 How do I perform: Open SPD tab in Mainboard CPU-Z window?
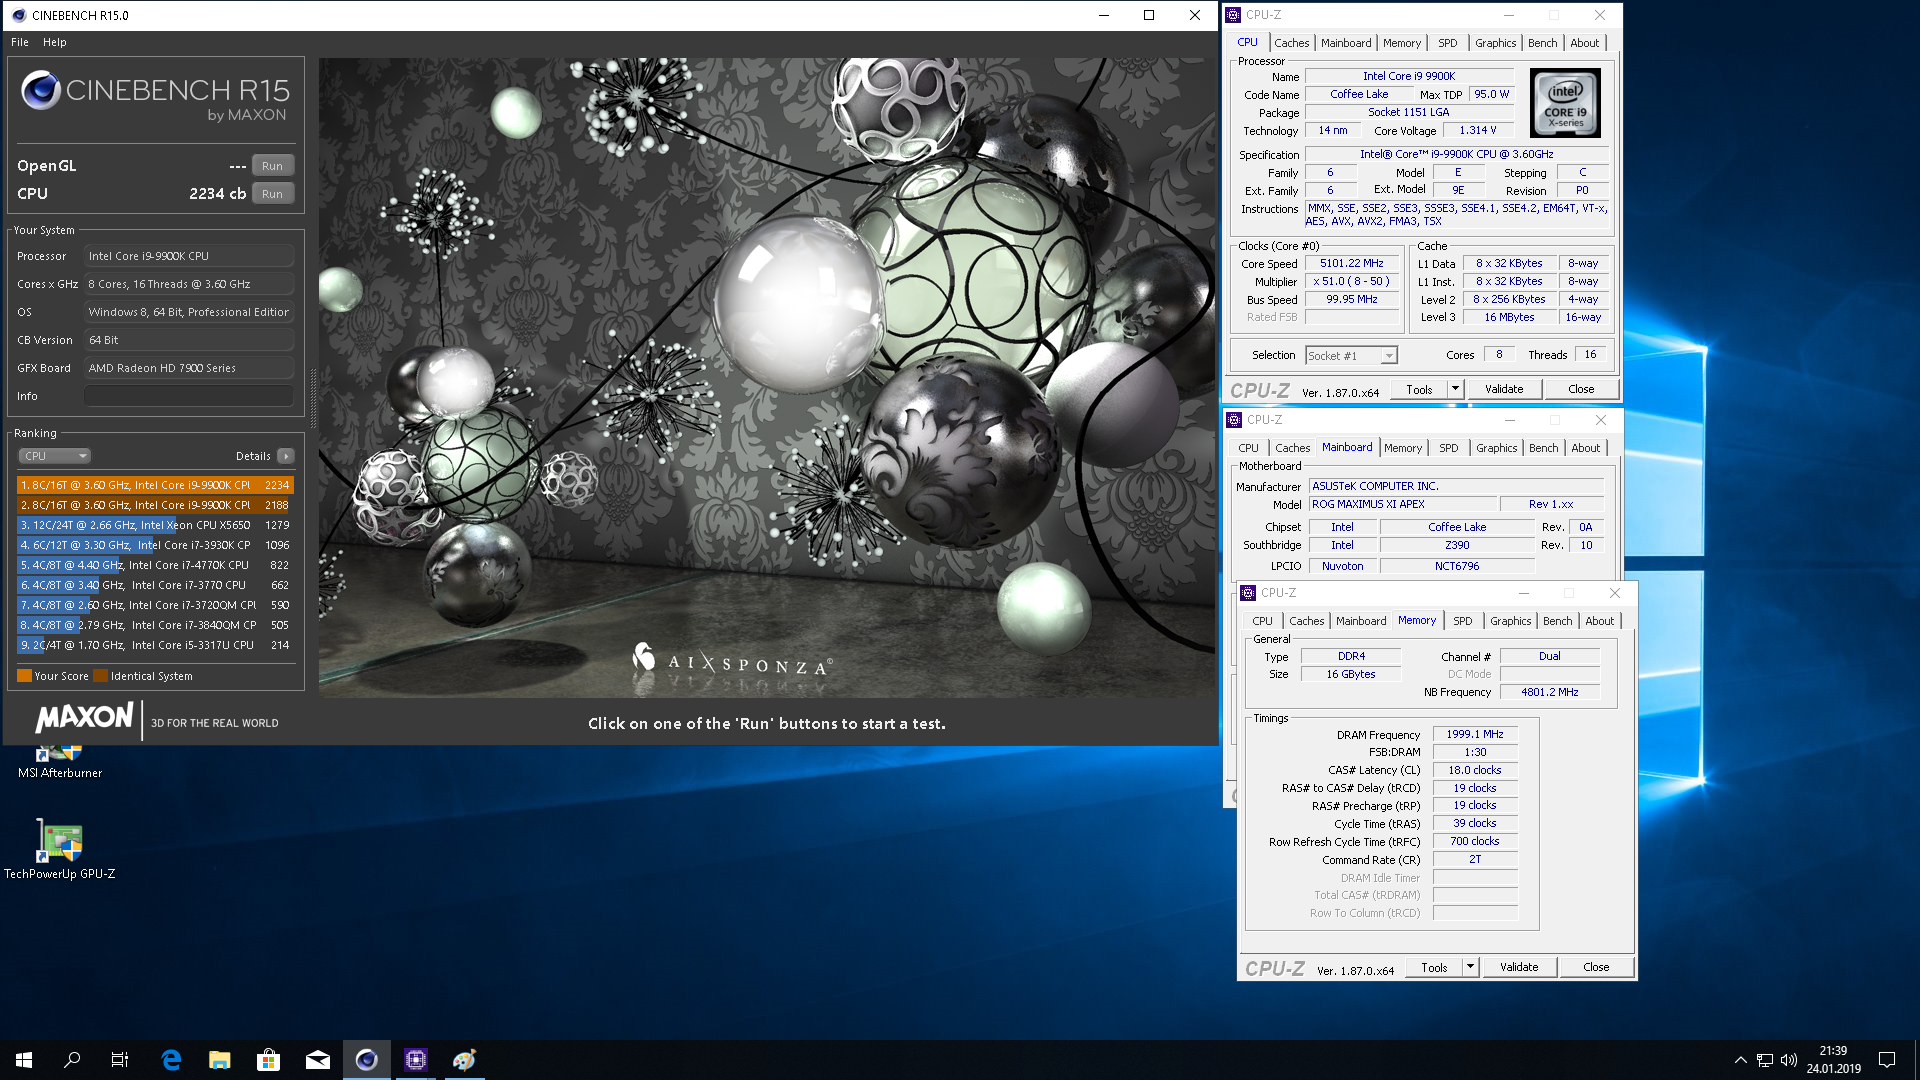[x=1449, y=448]
